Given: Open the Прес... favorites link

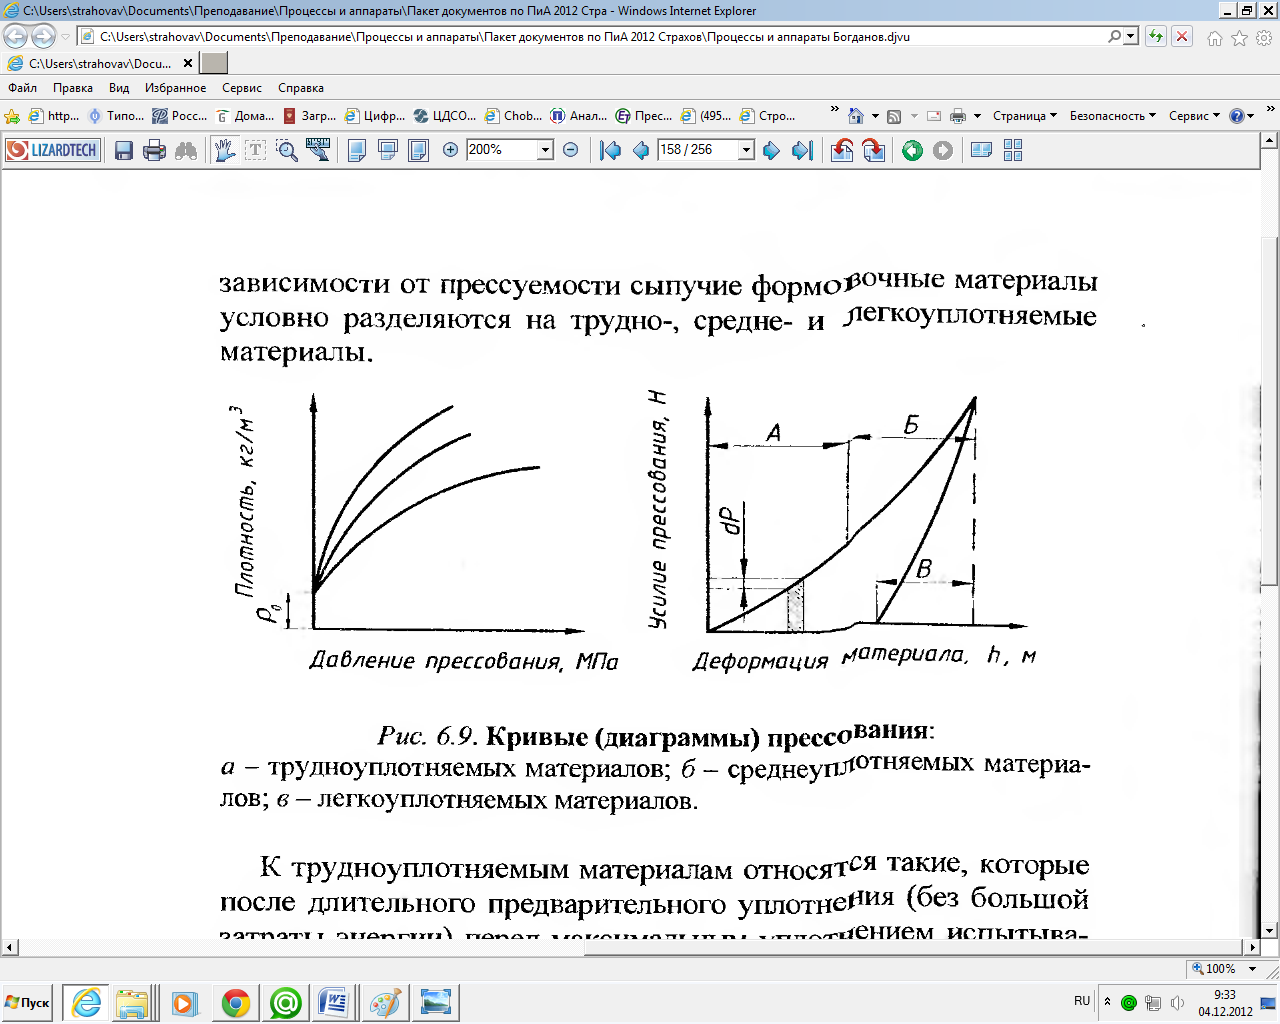Looking at the screenshot, I should click(x=644, y=116).
